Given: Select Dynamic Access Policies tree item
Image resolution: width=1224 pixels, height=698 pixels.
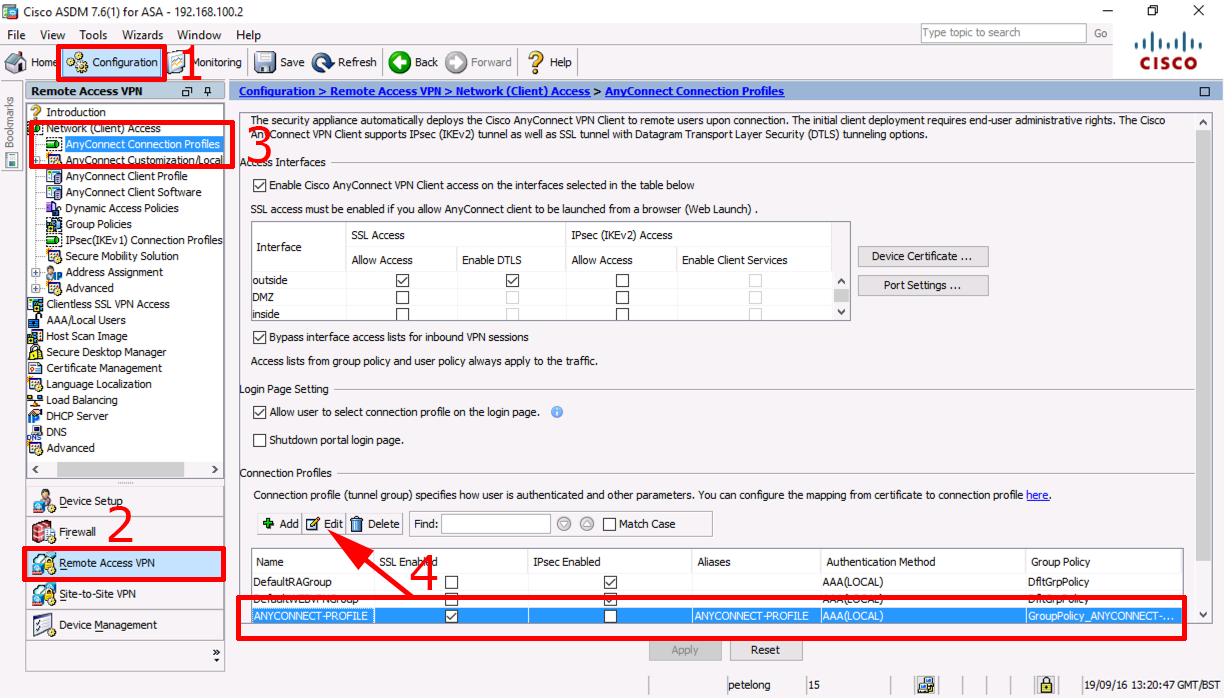Looking at the screenshot, I should [x=122, y=208].
